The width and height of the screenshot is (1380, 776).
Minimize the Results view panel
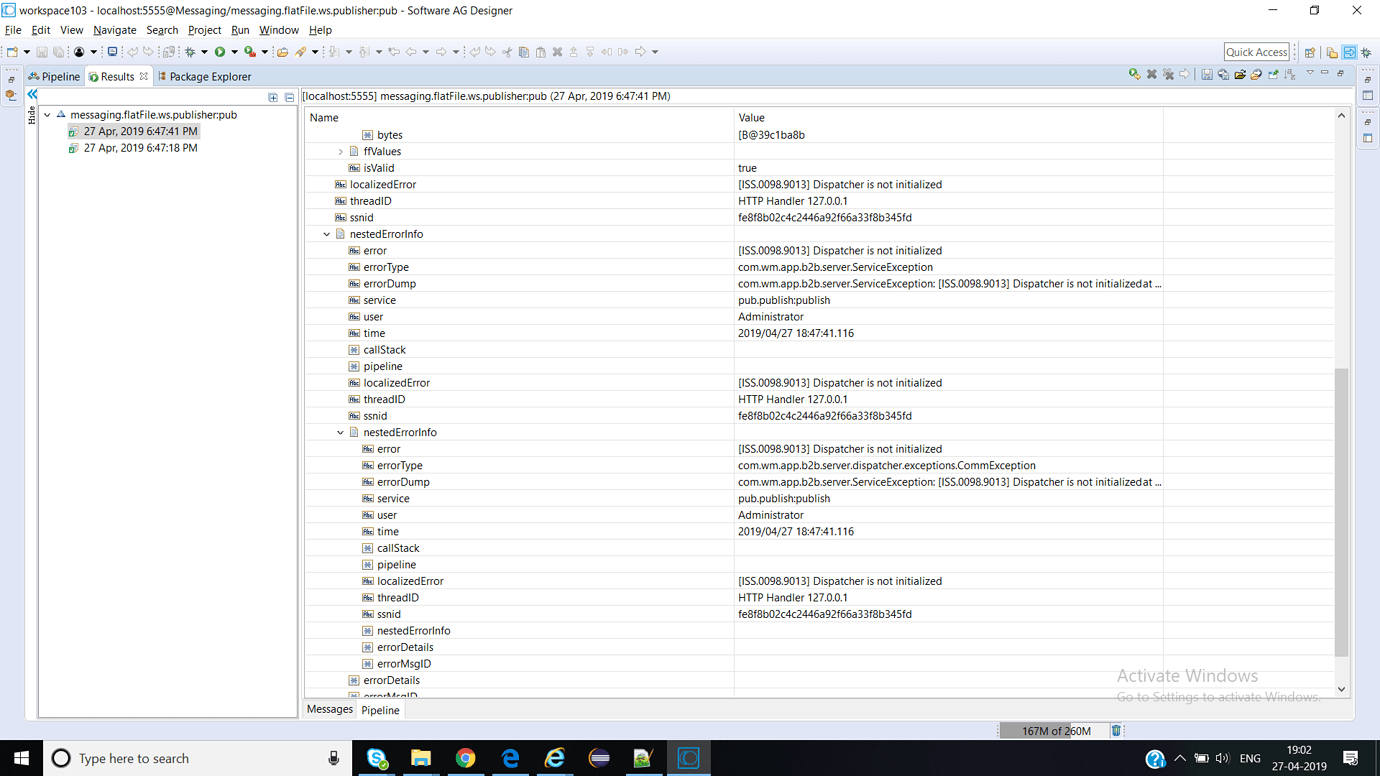pyautogui.click(x=1325, y=73)
